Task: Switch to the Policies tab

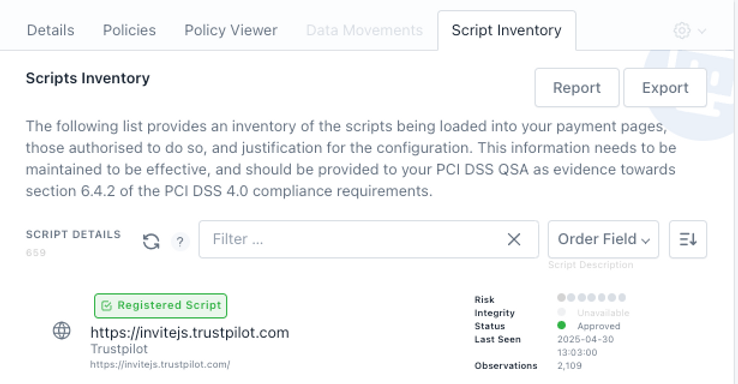Action: 129,30
